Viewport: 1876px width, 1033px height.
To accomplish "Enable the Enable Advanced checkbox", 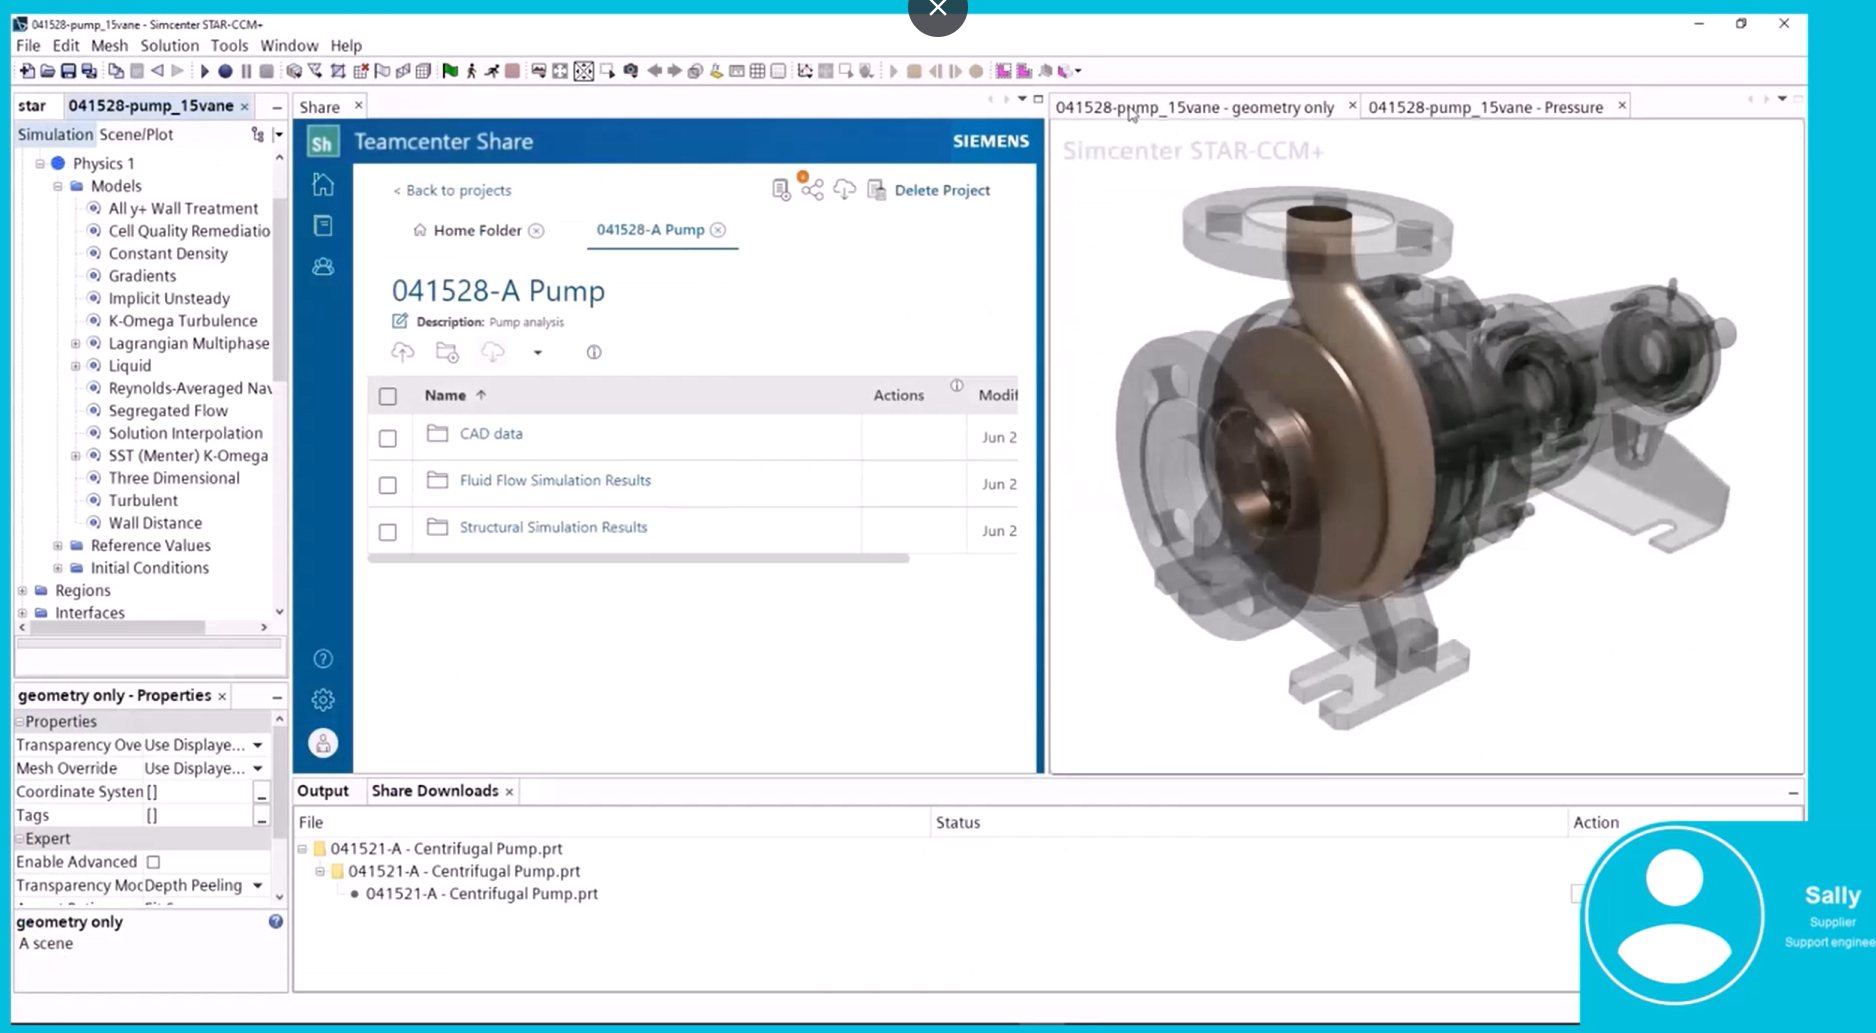I will (x=152, y=861).
